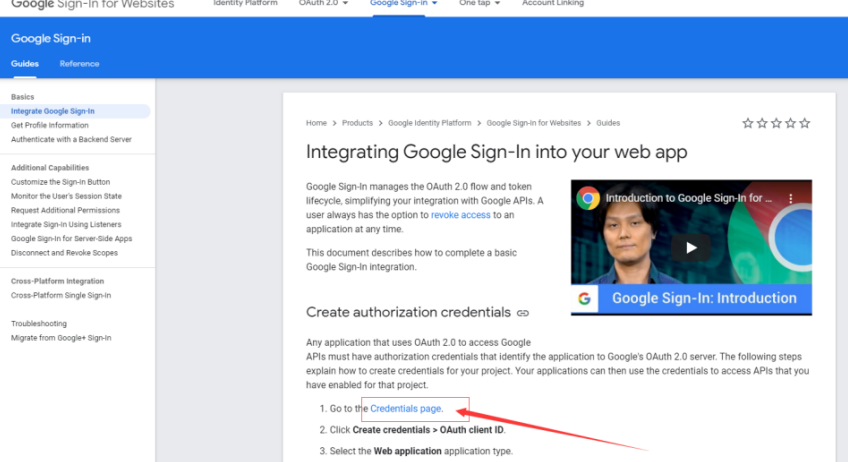Open Authenticate with a Backend Server
The height and width of the screenshot is (462, 848).
[71, 139]
